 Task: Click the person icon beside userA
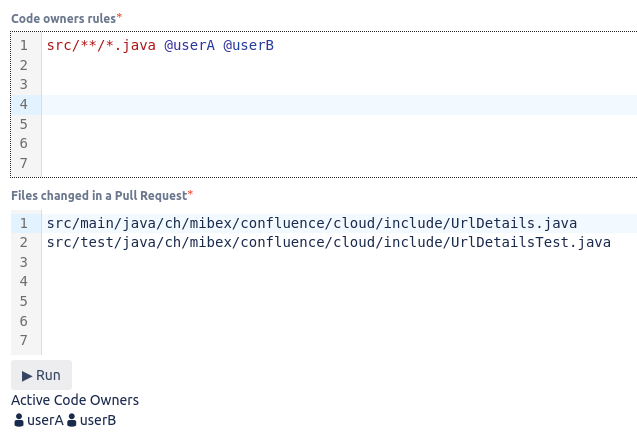[x=19, y=421]
